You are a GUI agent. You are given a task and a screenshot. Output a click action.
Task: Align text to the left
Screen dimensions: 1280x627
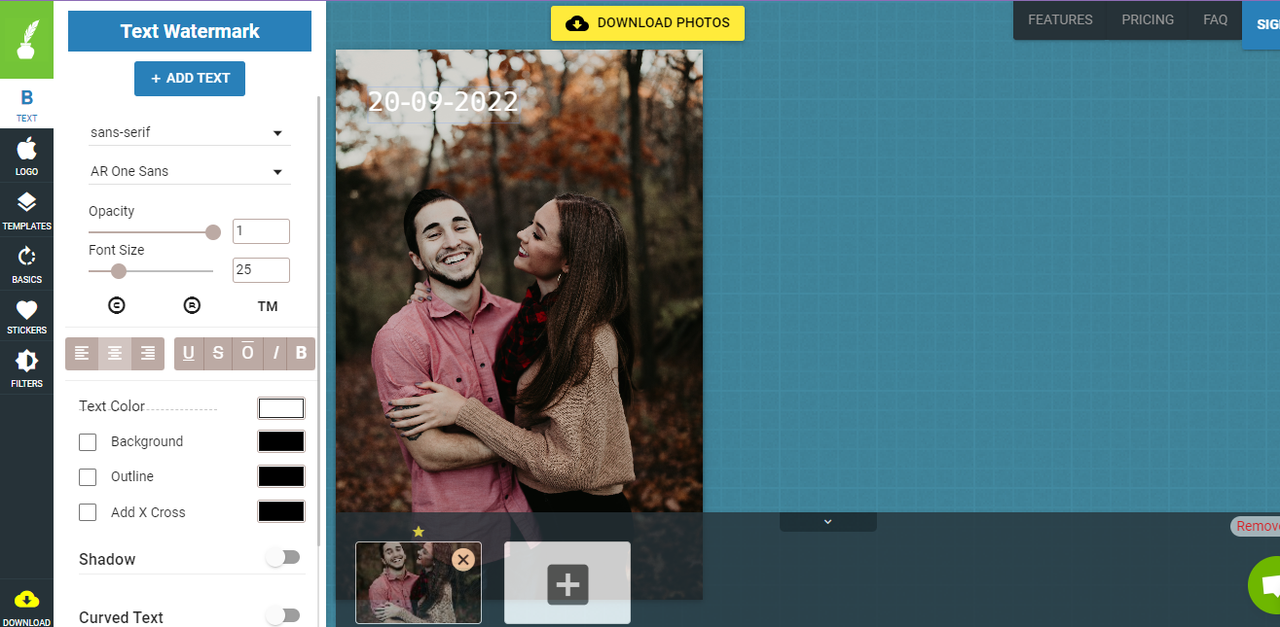point(82,353)
